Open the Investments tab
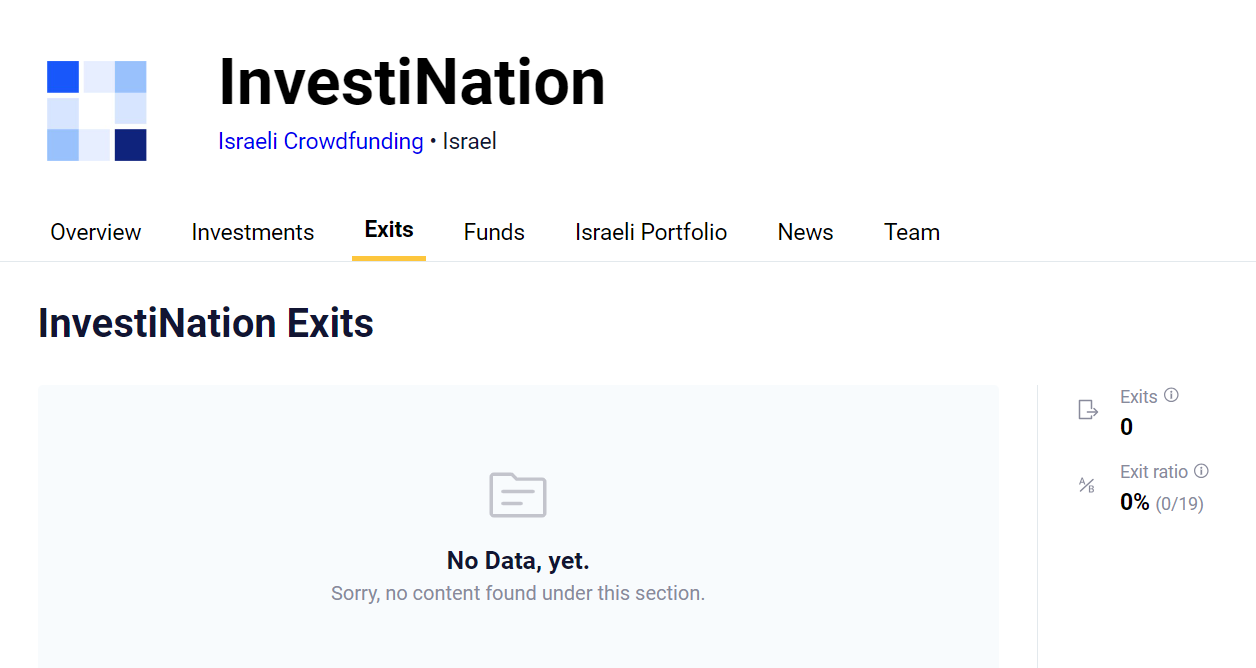This screenshot has height=668, width=1256. (253, 232)
